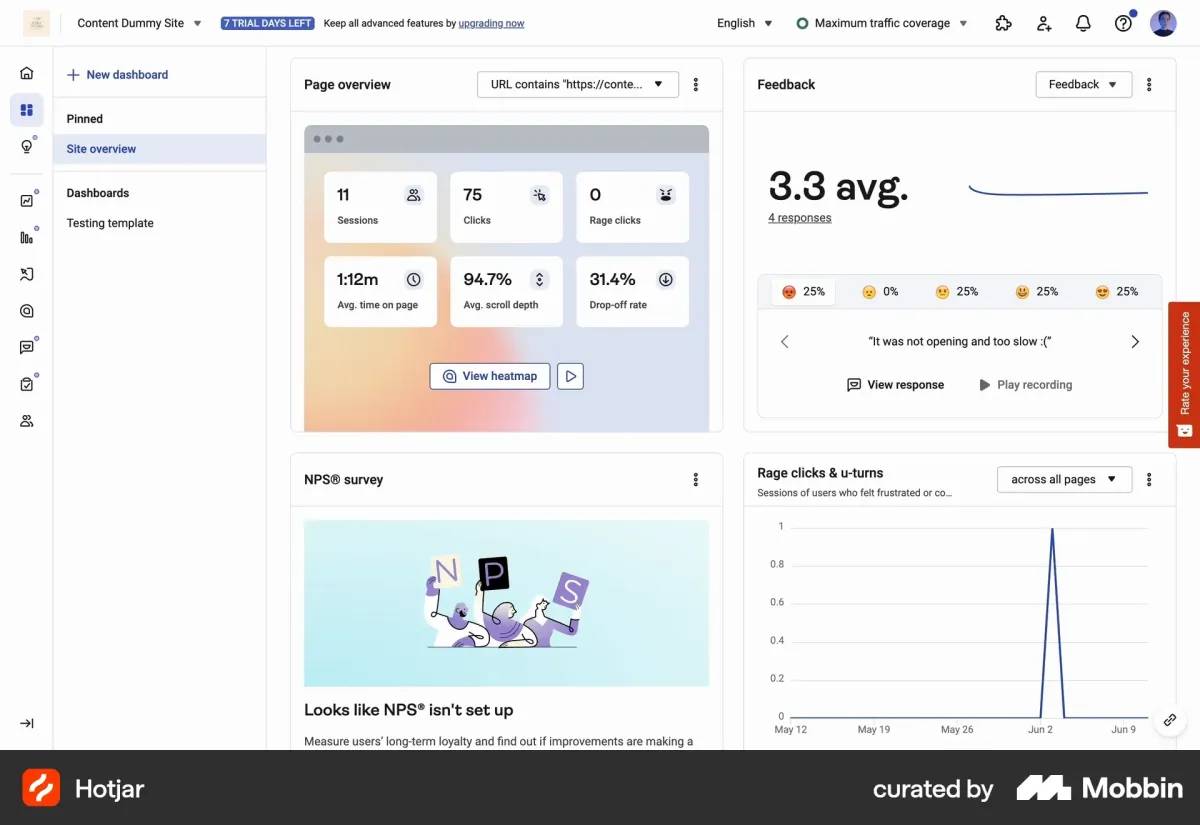Open the Testing template dashboard
Viewport: 1200px width, 825px height.
pyautogui.click(x=110, y=223)
